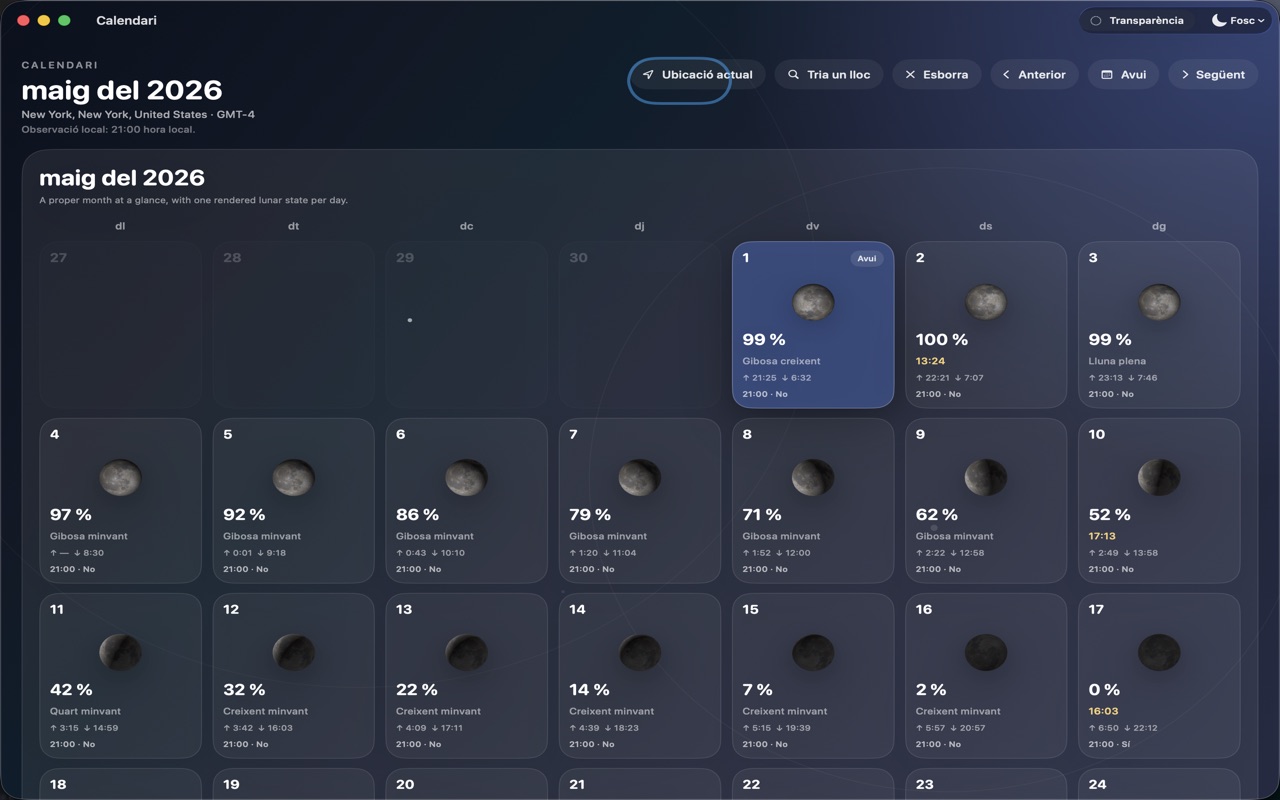Viewport: 1280px width, 800px height.
Task: Click the half moon image on day 10
Action: [x=1159, y=478]
